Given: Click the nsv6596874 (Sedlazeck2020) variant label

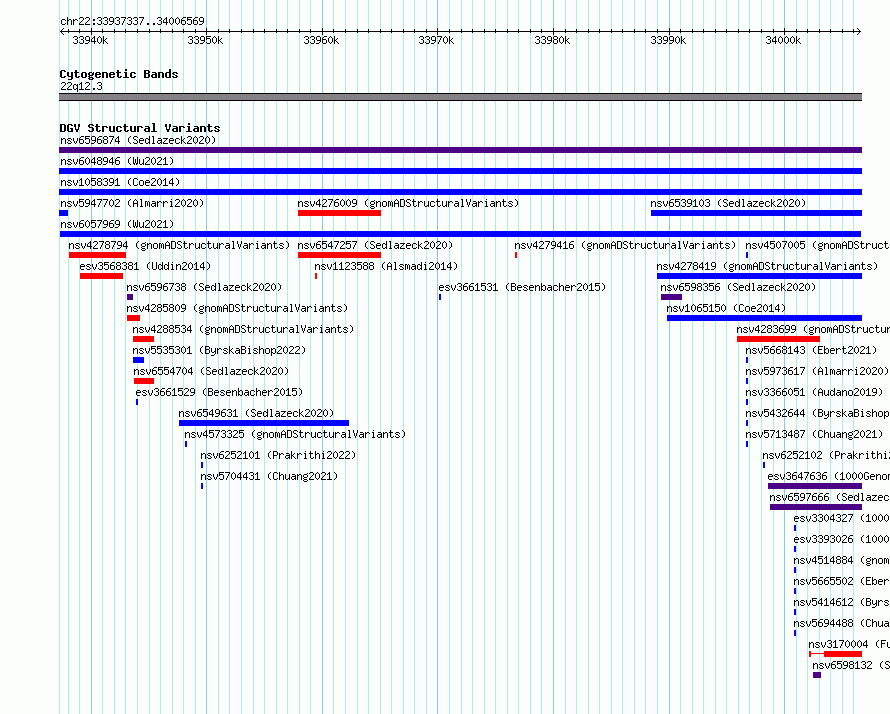Looking at the screenshot, I should (138, 140).
